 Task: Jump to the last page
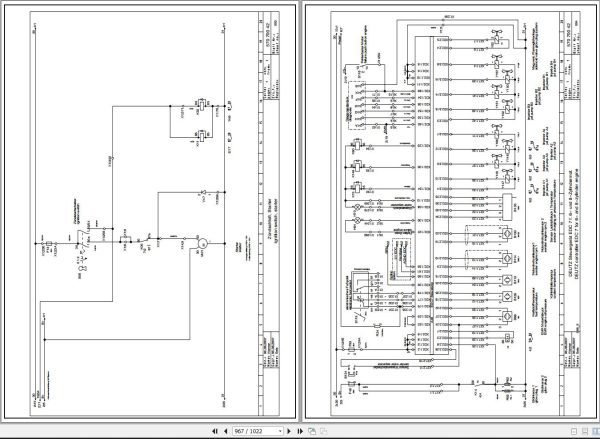(300, 431)
